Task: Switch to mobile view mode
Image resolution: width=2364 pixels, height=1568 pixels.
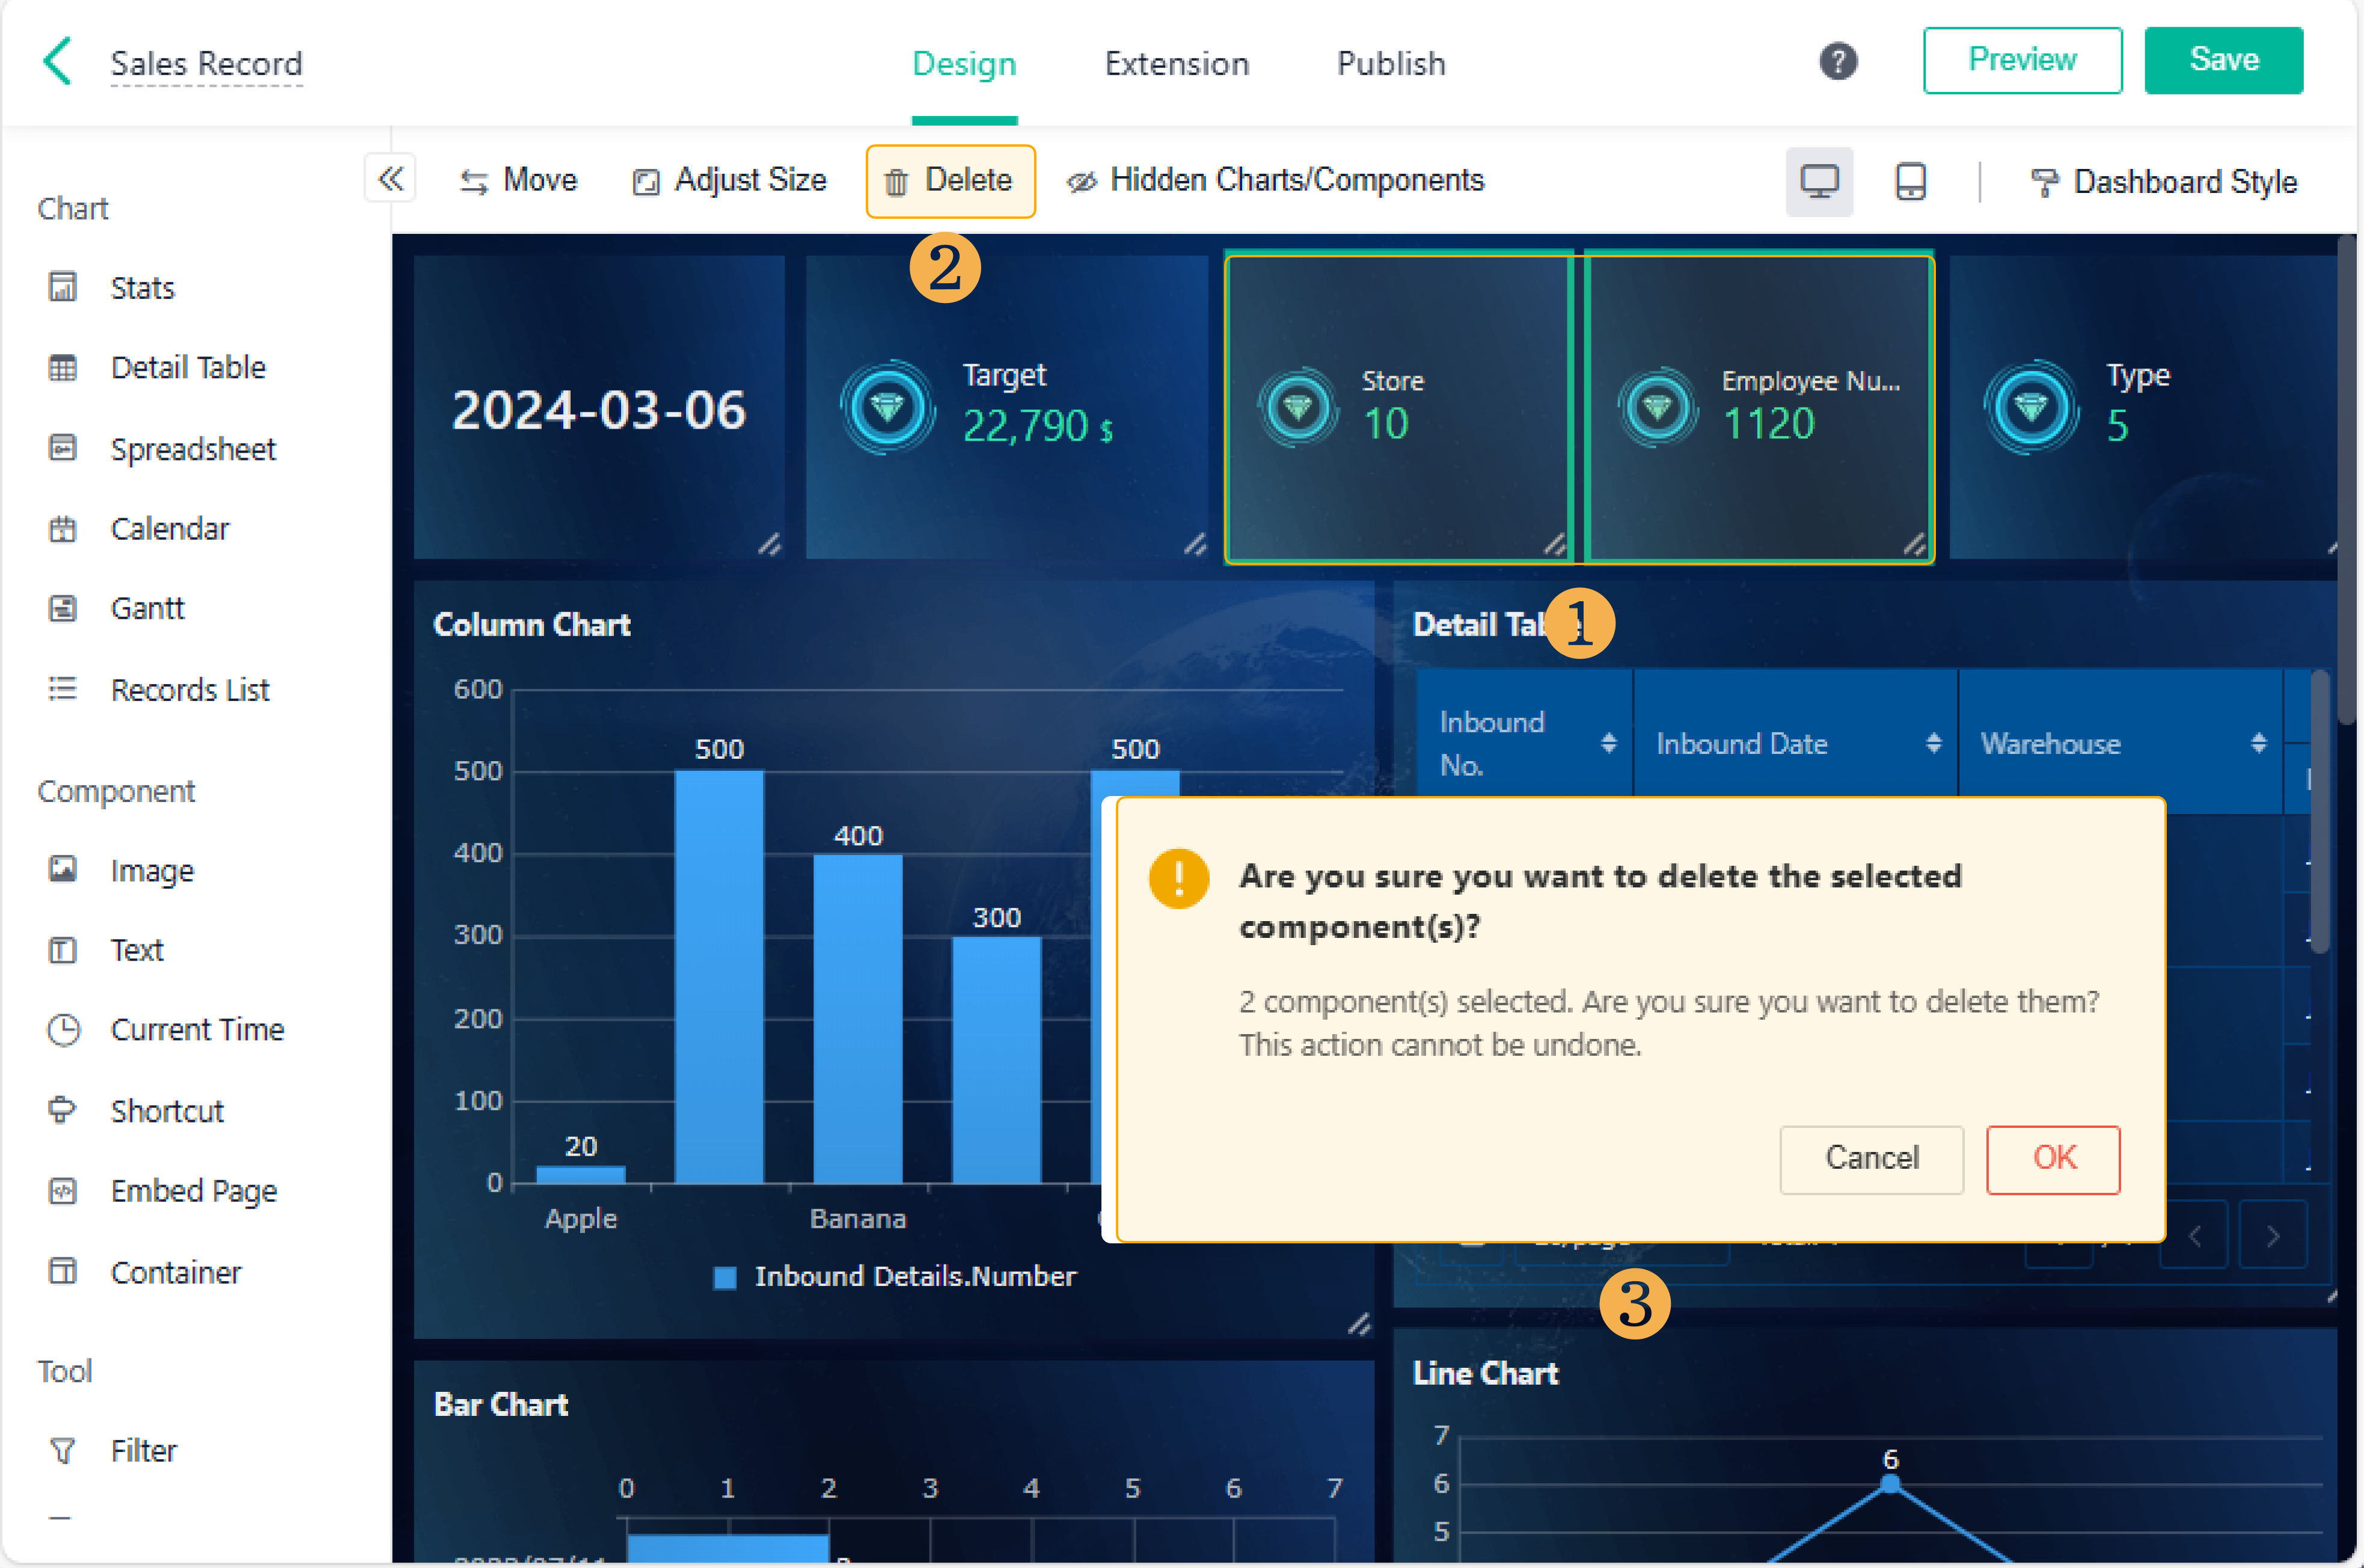Action: (1910, 182)
